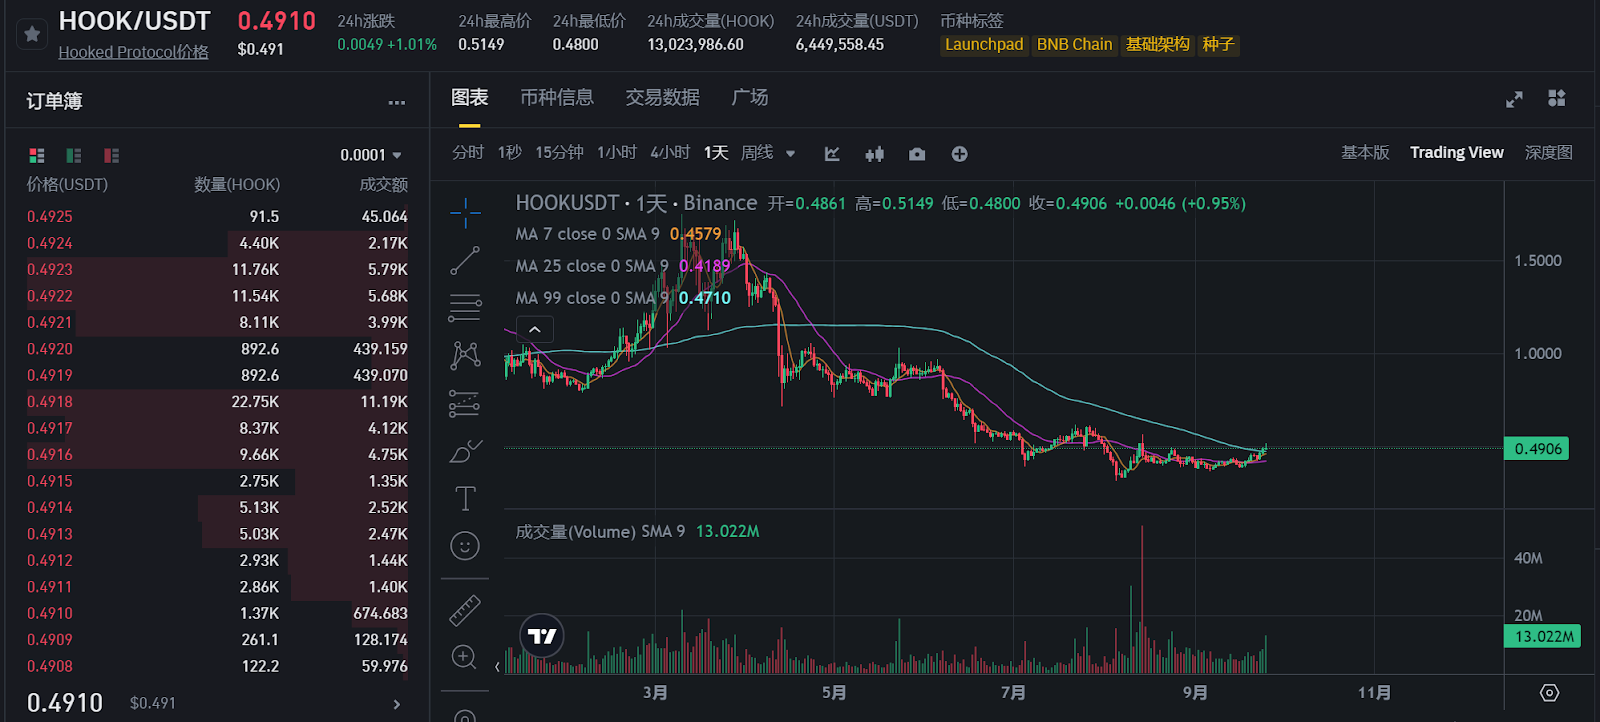Switch to the 币种信息 tab

[x=557, y=97]
